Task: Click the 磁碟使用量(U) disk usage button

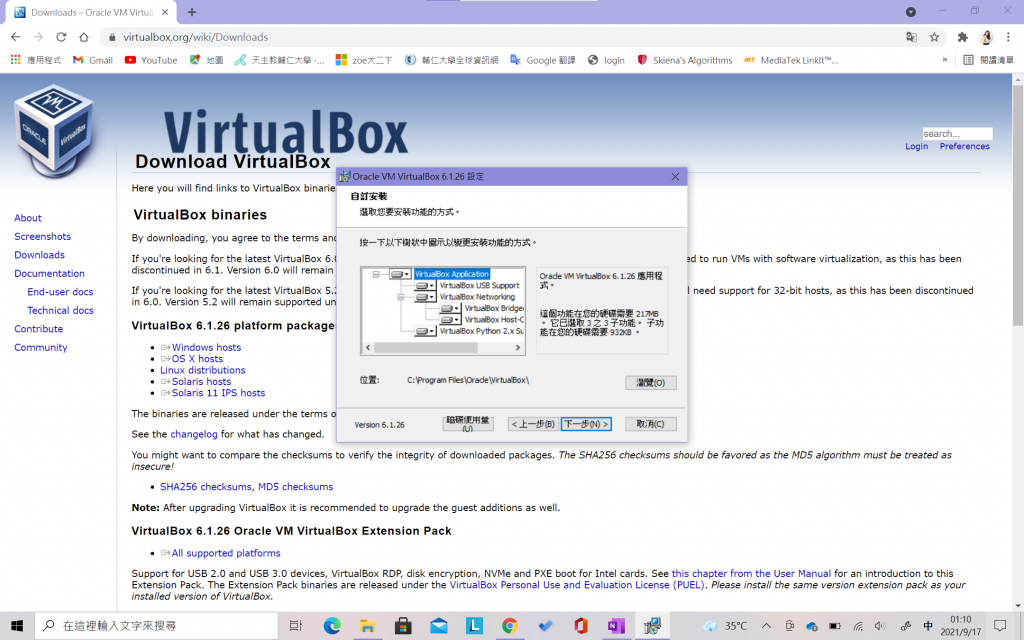Action: [x=468, y=424]
